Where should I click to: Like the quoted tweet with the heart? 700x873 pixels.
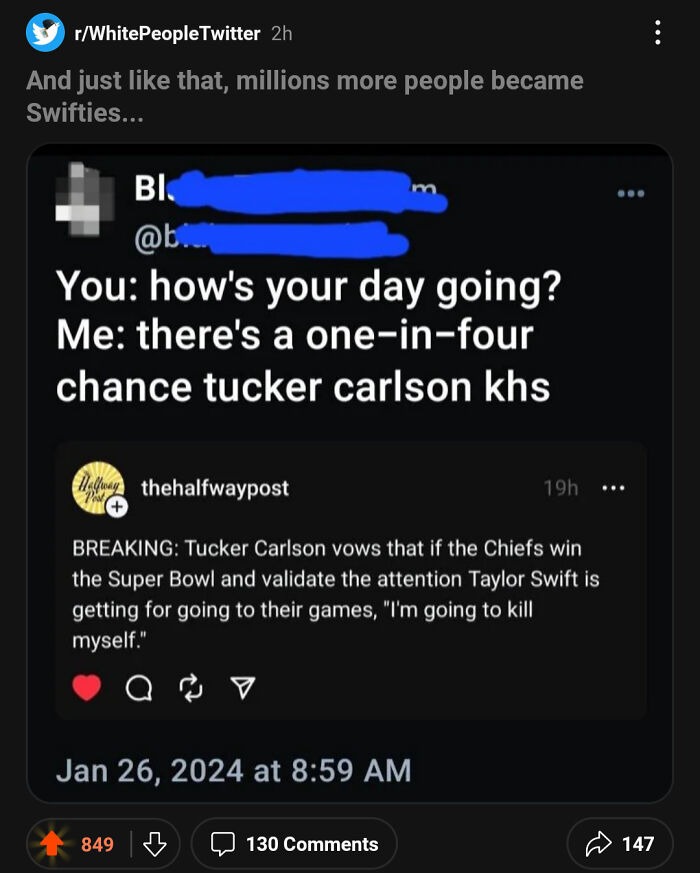point(87,688)
